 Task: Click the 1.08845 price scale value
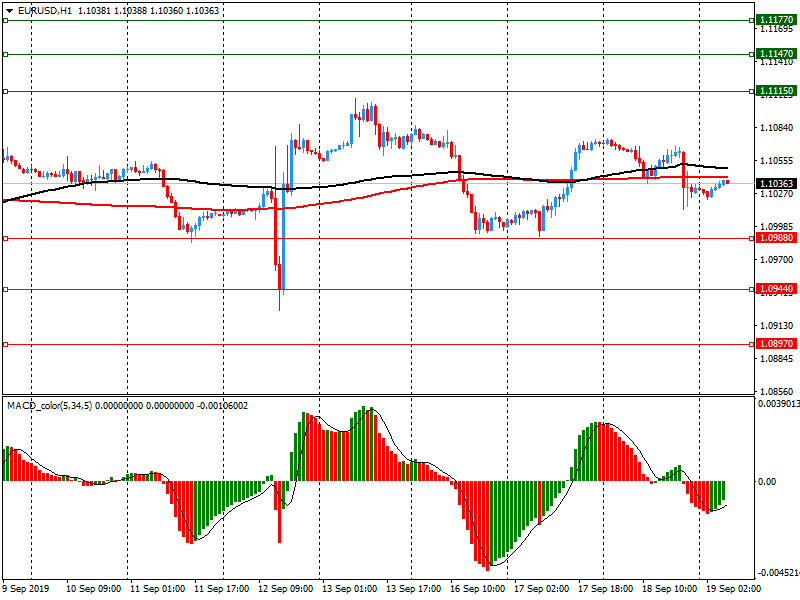[777, 359]
